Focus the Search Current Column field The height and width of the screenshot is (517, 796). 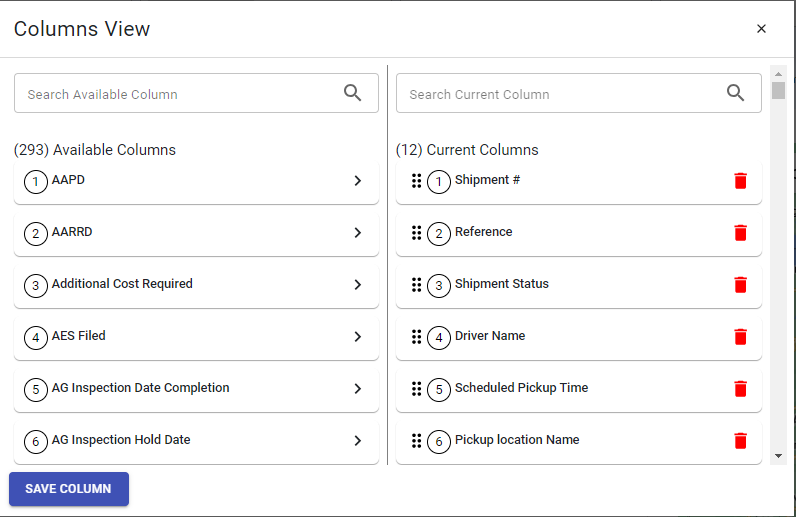[x=579, y=93]
